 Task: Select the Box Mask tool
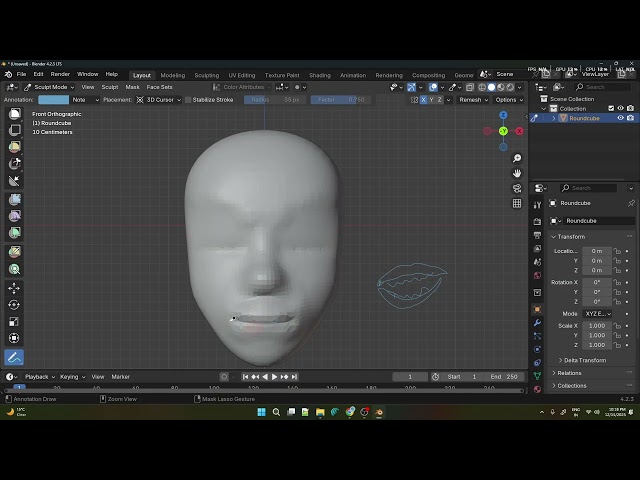[15, 113]
